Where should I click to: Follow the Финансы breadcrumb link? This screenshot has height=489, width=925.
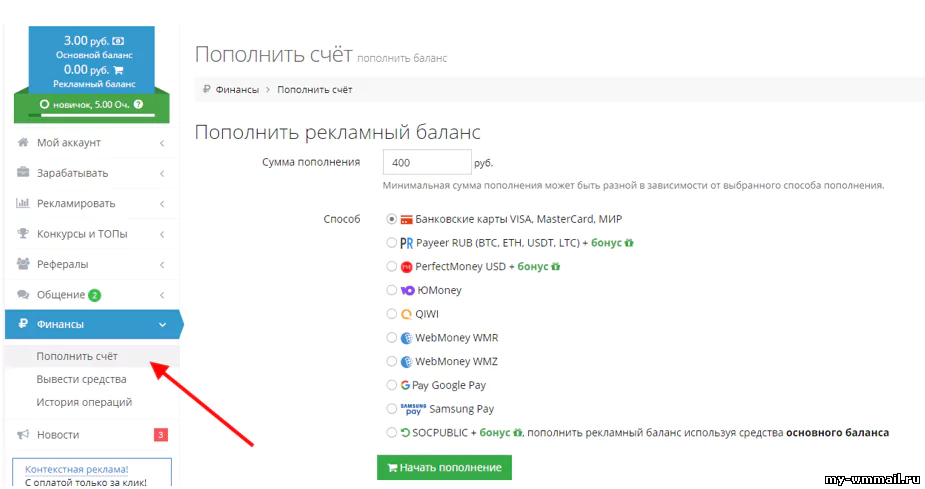(x=237, y=90)
